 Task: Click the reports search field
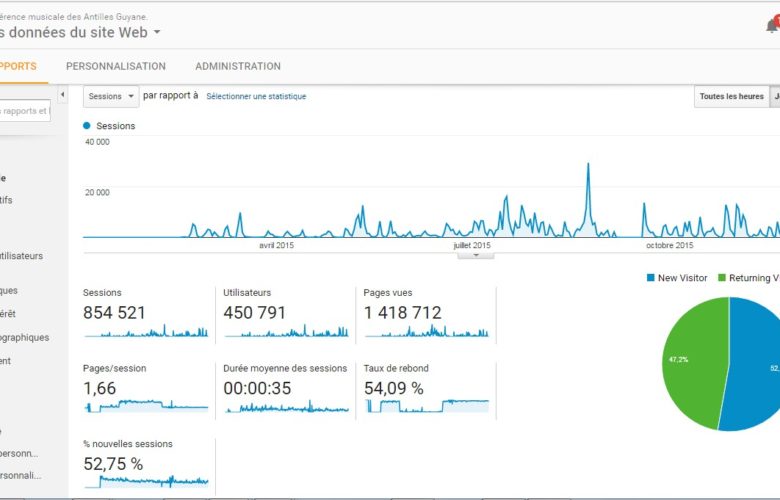25,111
